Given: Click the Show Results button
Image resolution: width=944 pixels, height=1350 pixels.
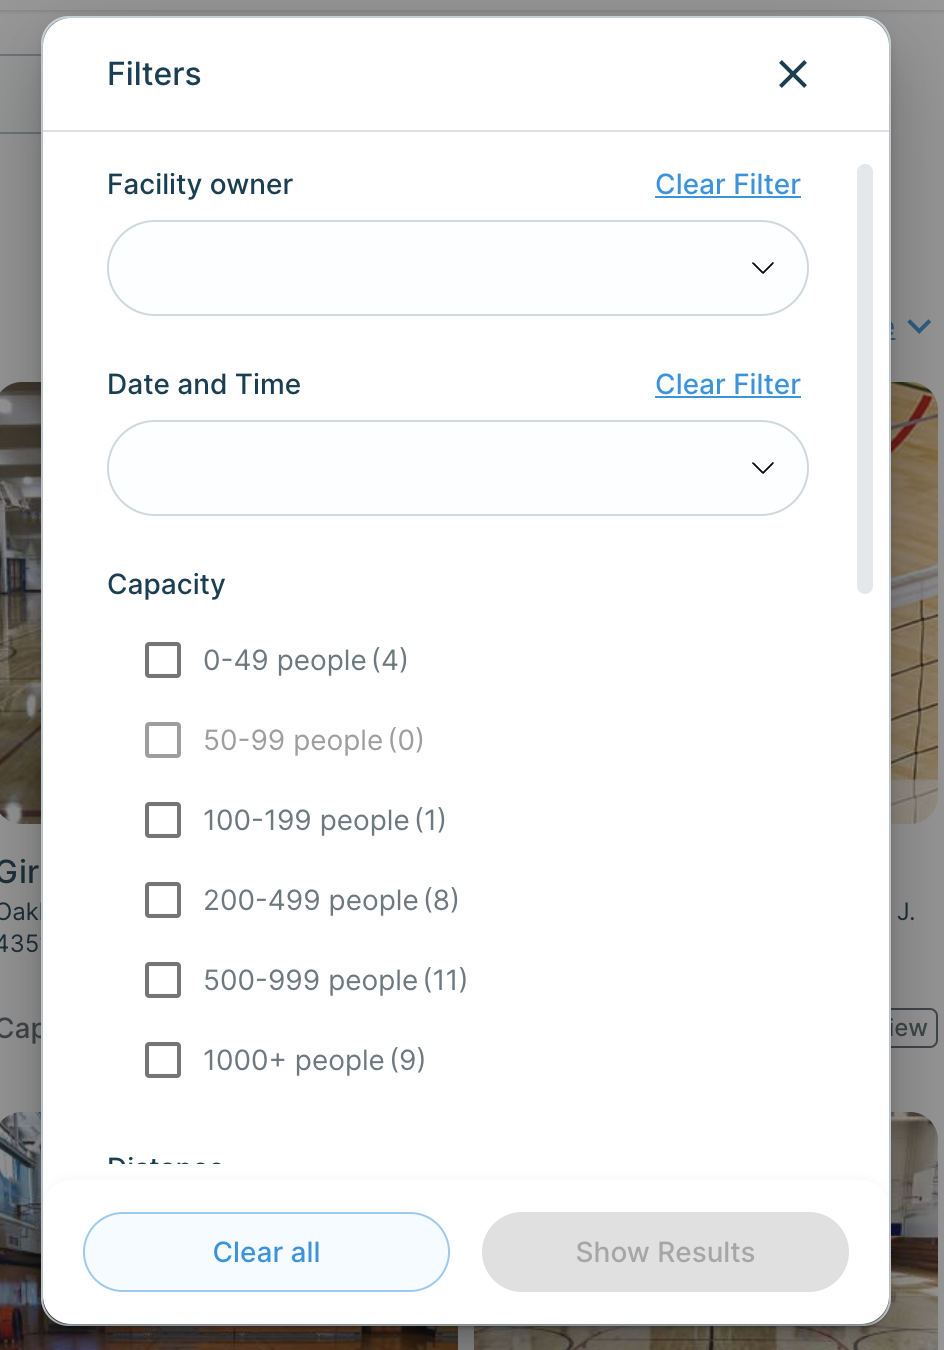Looking at the screenshot, I should point(665,1252).
